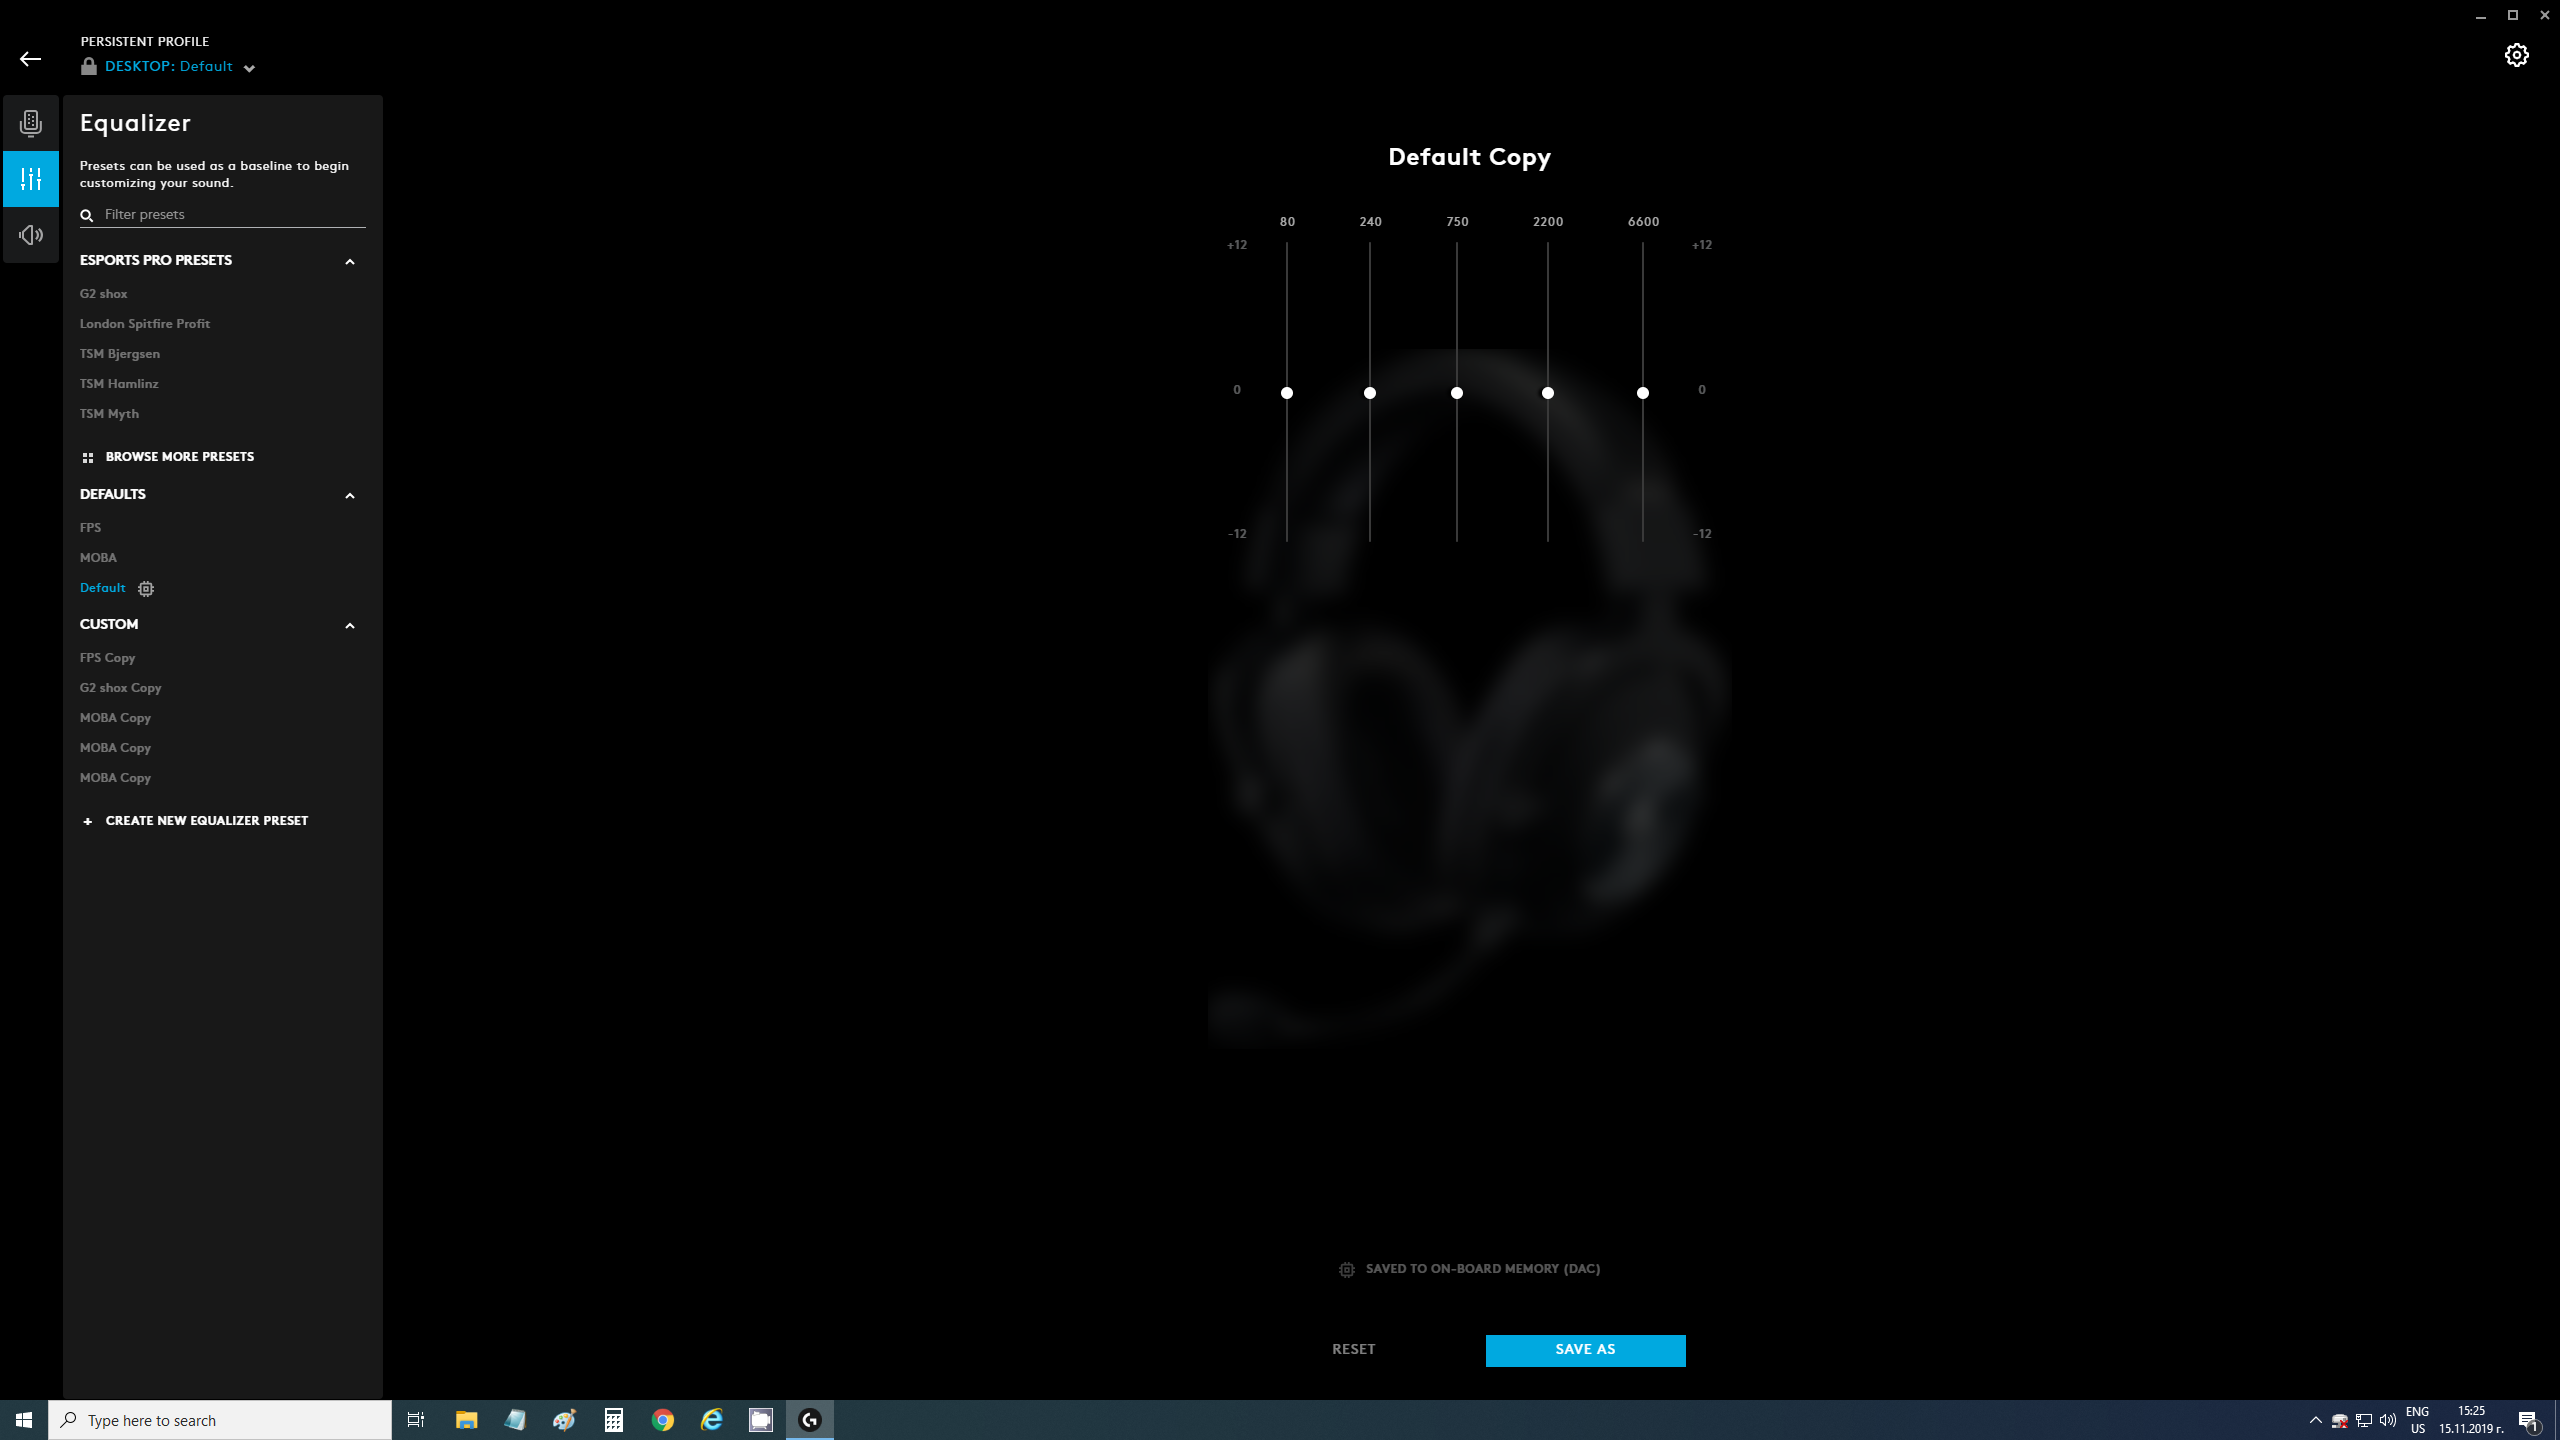
Task: Click the on-board memory chip icon beside Default
Action: [x=146, y=589]
